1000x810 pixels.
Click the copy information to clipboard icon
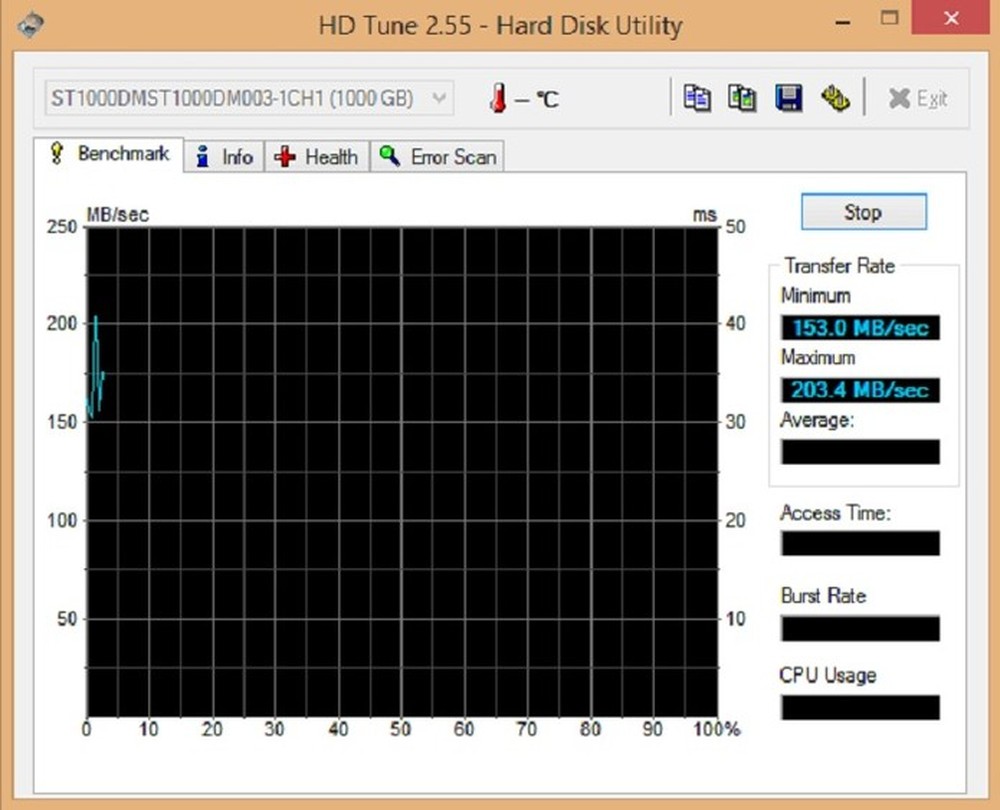point(697,97)
